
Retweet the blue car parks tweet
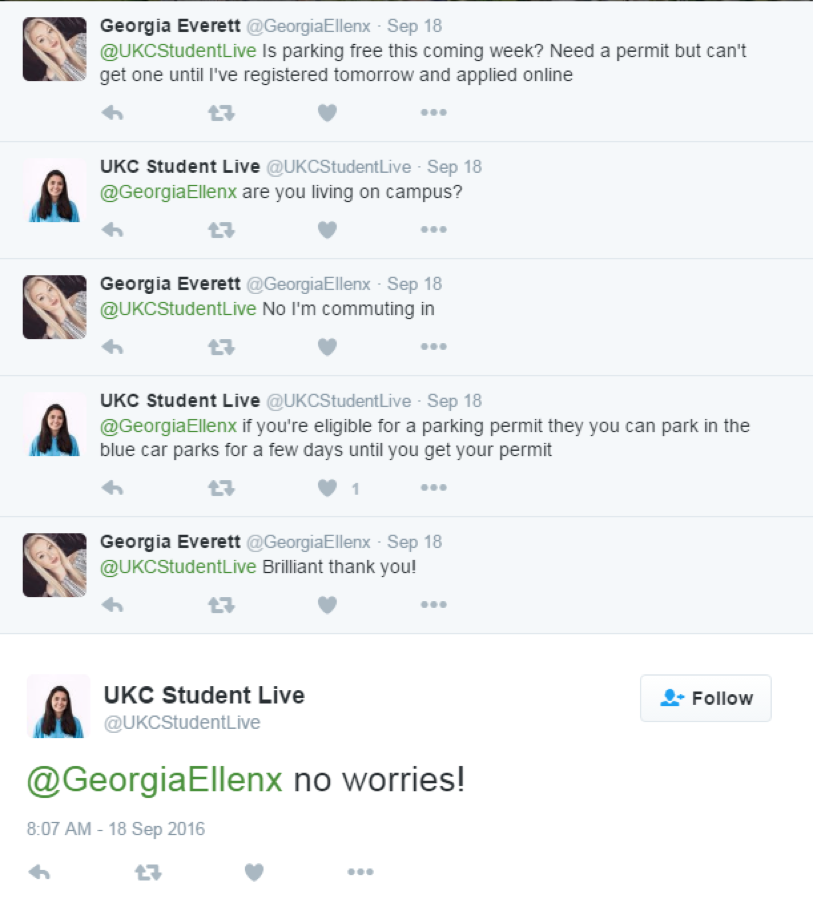click(x=220, y=489)
